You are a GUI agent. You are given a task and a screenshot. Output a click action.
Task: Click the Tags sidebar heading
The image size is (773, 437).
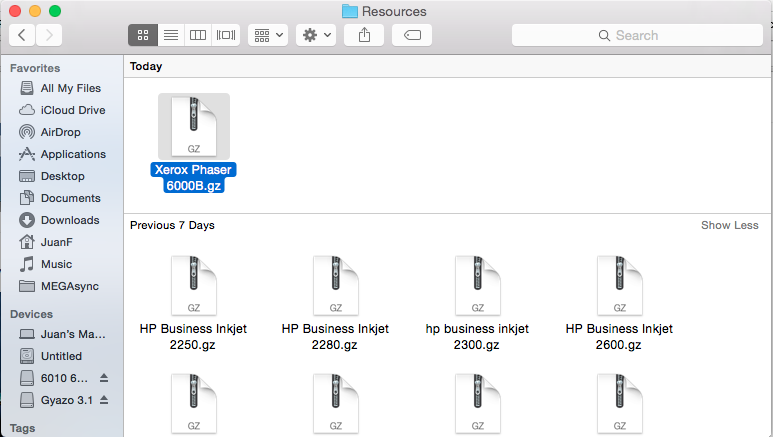(x=22, y=428)
